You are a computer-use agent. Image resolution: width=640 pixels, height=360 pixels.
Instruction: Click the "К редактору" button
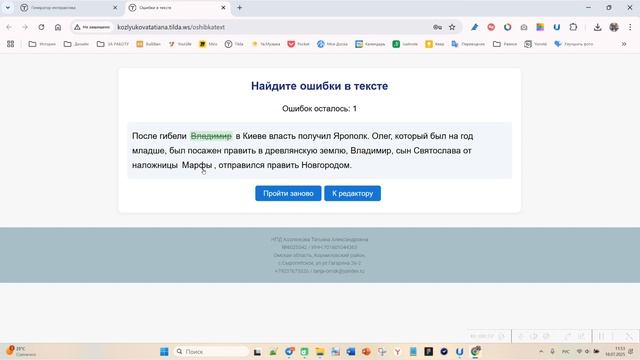click(x=352, y=193)
